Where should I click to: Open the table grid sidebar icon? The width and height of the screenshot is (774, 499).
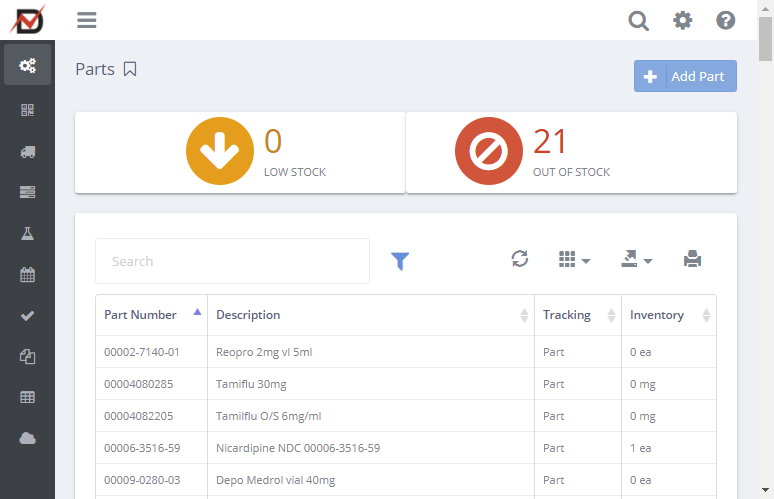click(x=28, y=397)
